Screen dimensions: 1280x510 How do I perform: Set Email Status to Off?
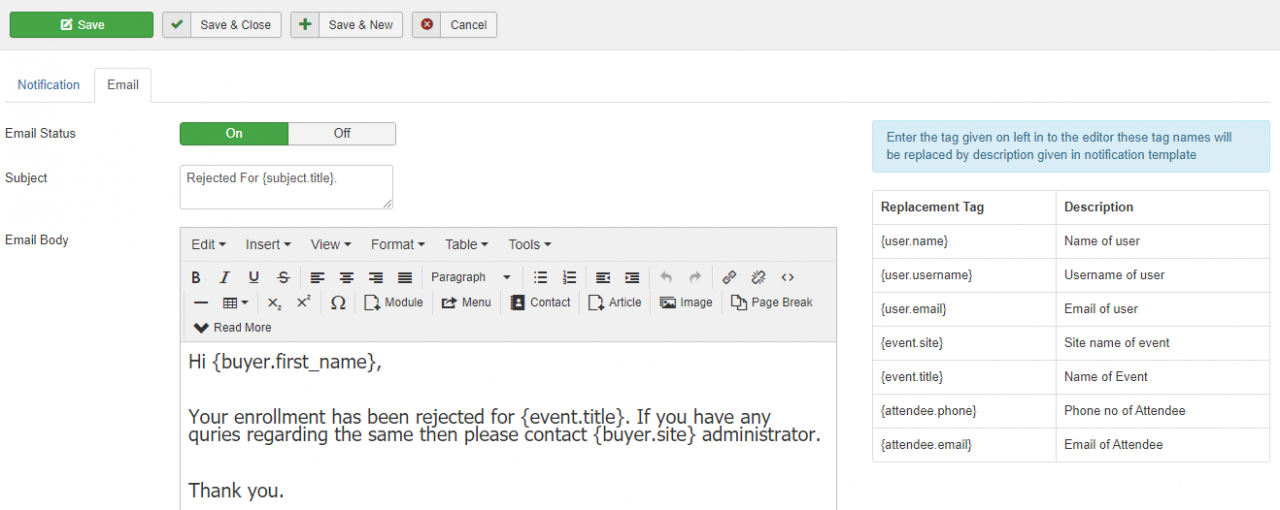(x=342, y=133)
